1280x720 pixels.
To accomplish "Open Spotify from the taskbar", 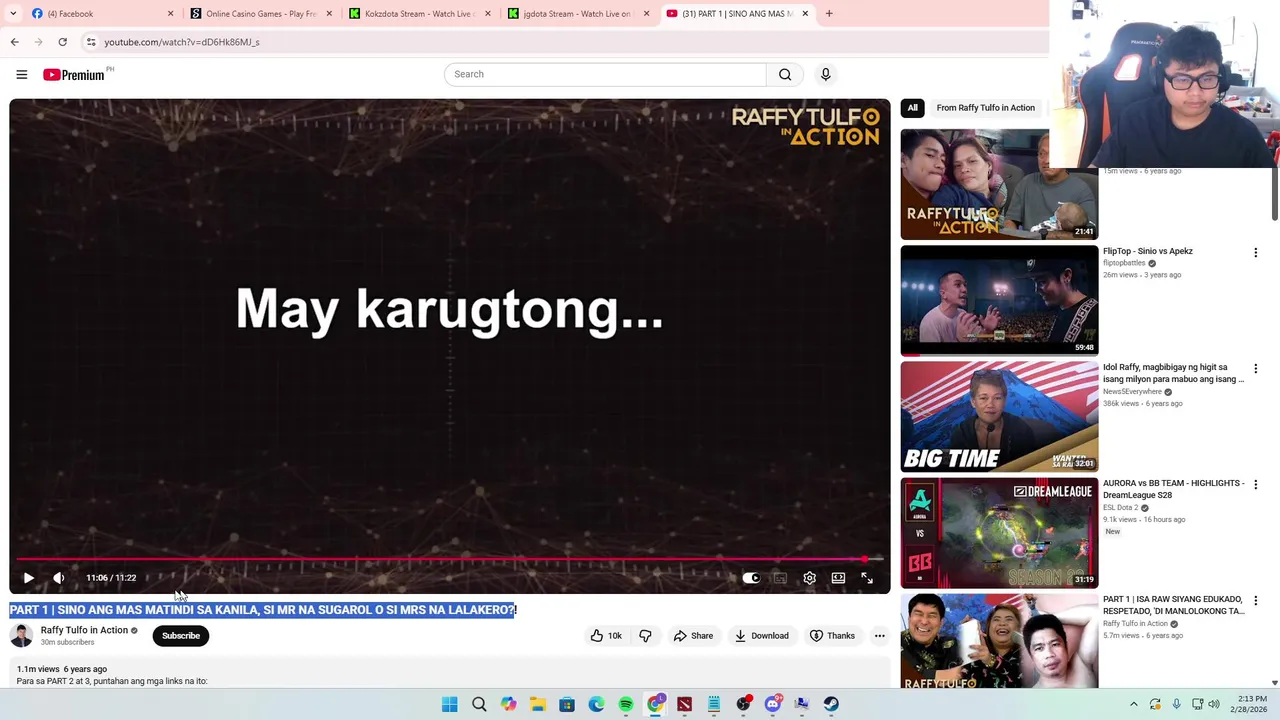I will coord(626,704).
